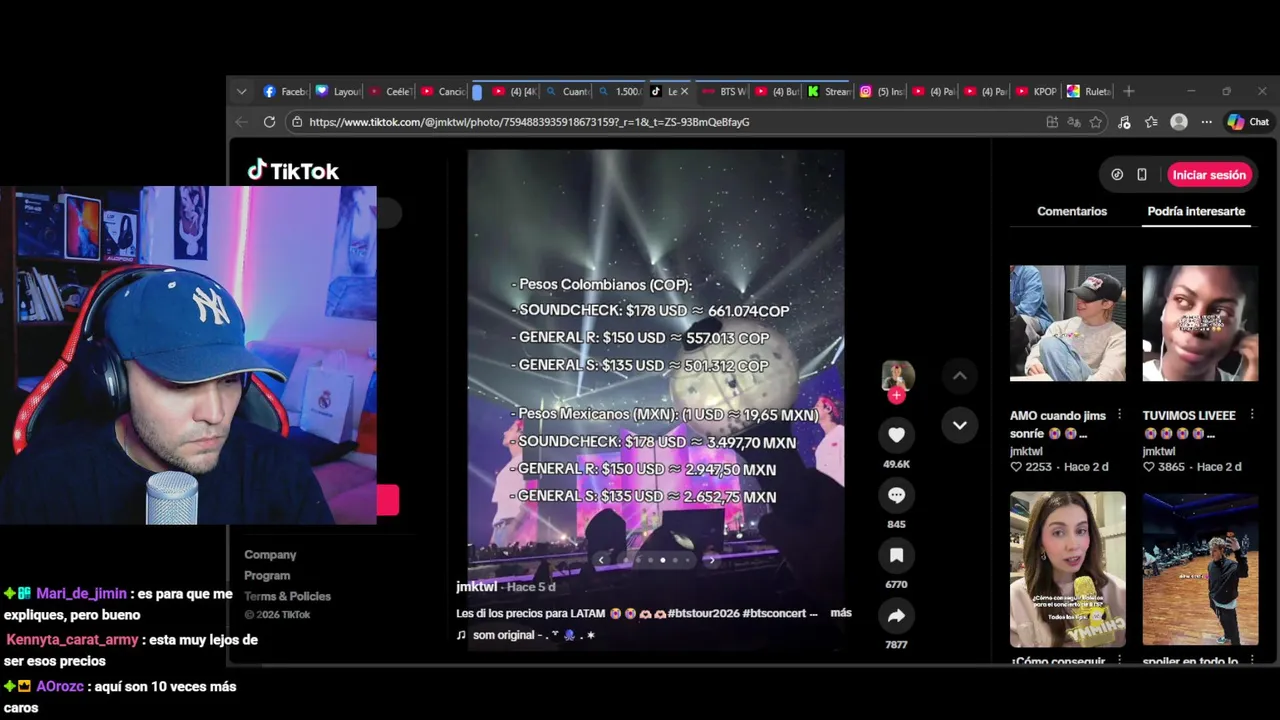The height and width of the screenshot is (720, 1280).
Task: Open the yellow microphone woman video thumbnail
Action: 1067,569
